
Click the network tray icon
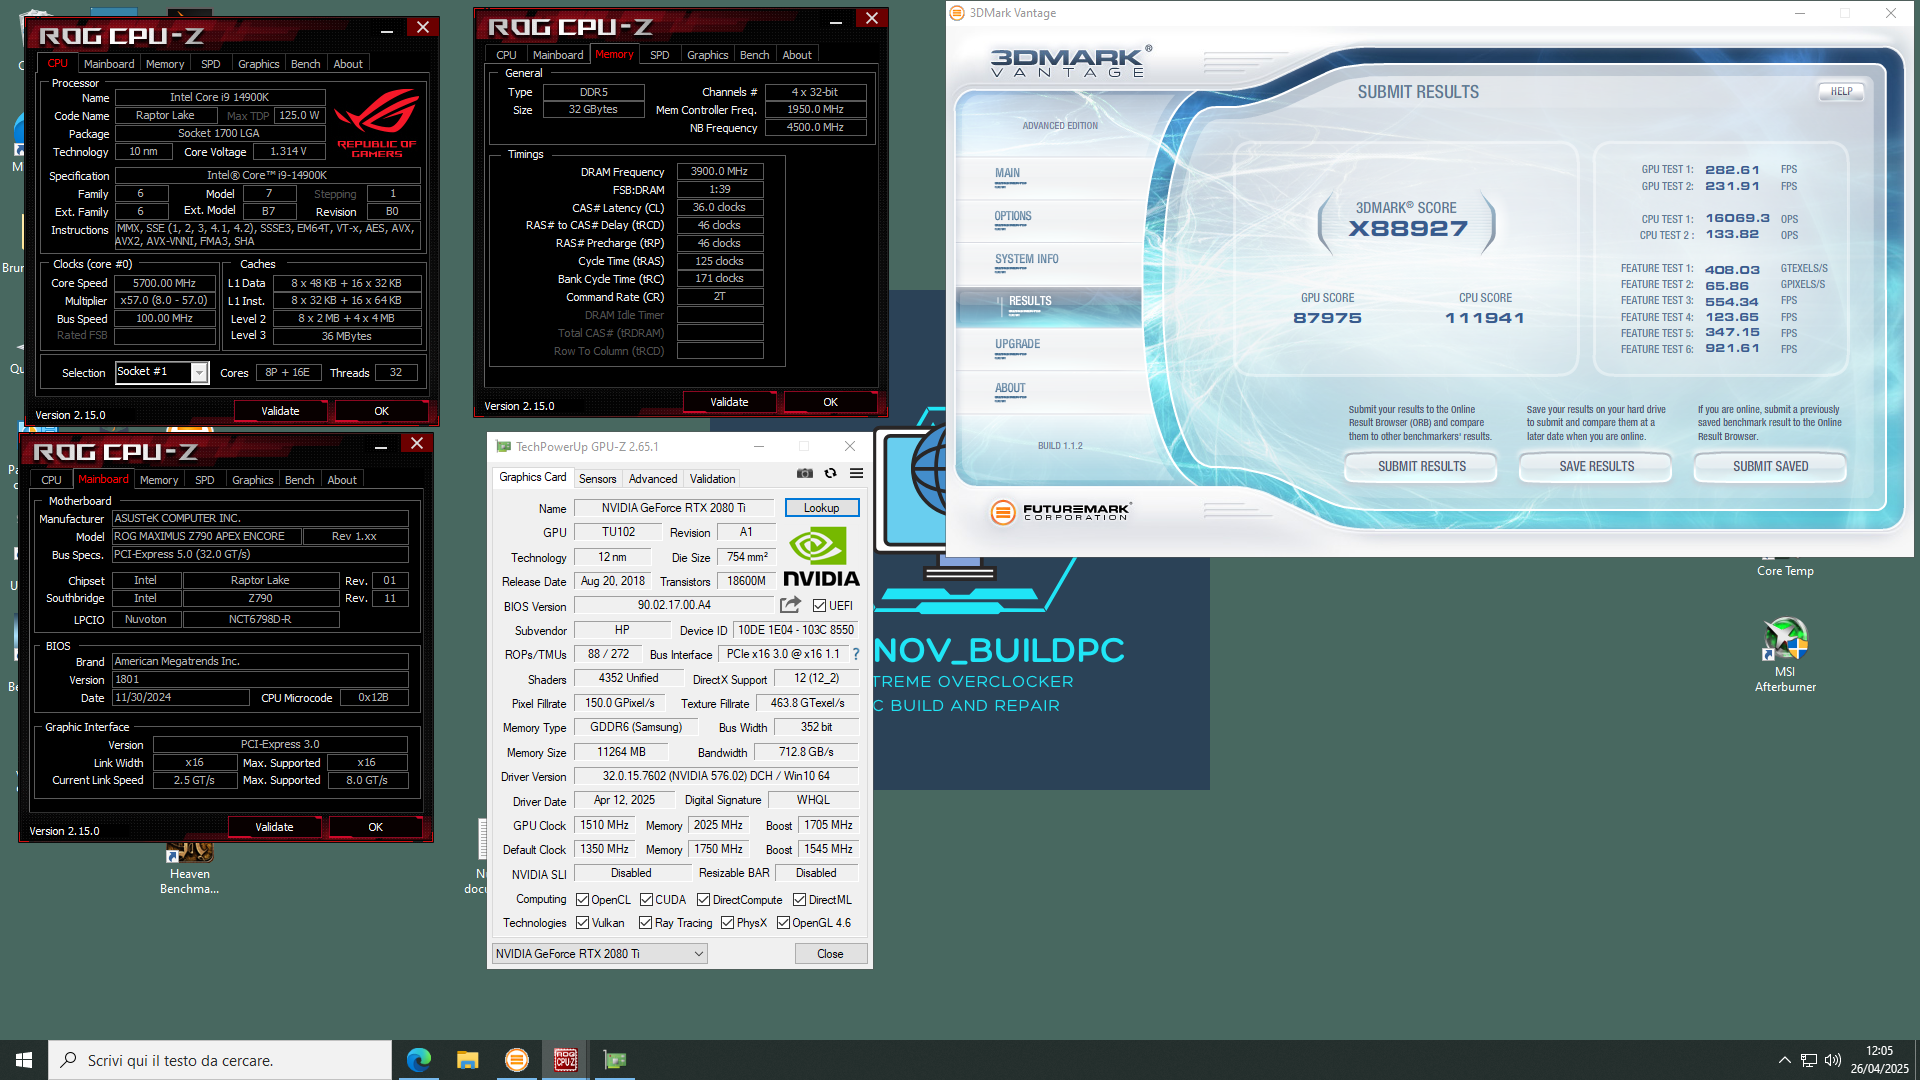tap(1809, 1060)
